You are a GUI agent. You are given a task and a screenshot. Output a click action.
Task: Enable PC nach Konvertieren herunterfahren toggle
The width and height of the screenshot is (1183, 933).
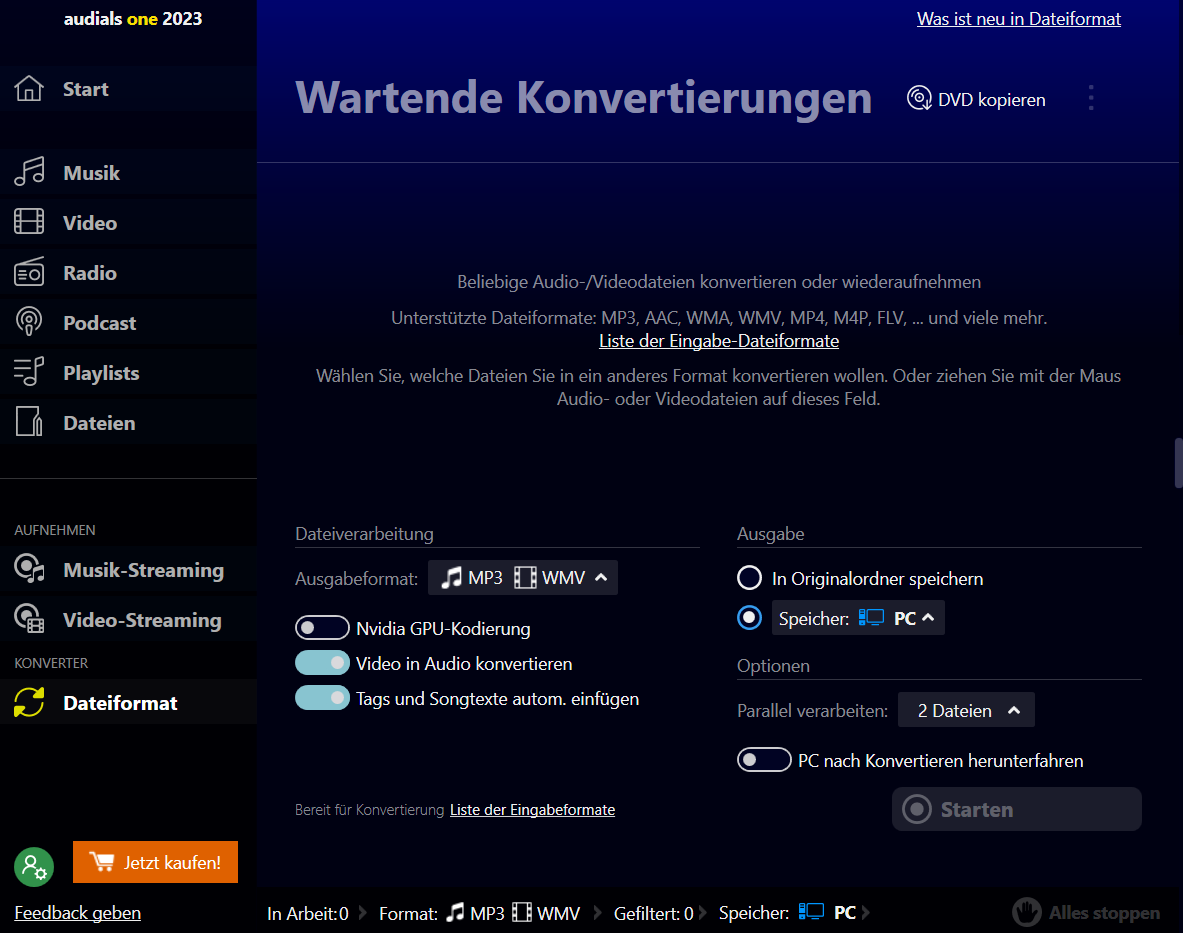tap(764, 760)
